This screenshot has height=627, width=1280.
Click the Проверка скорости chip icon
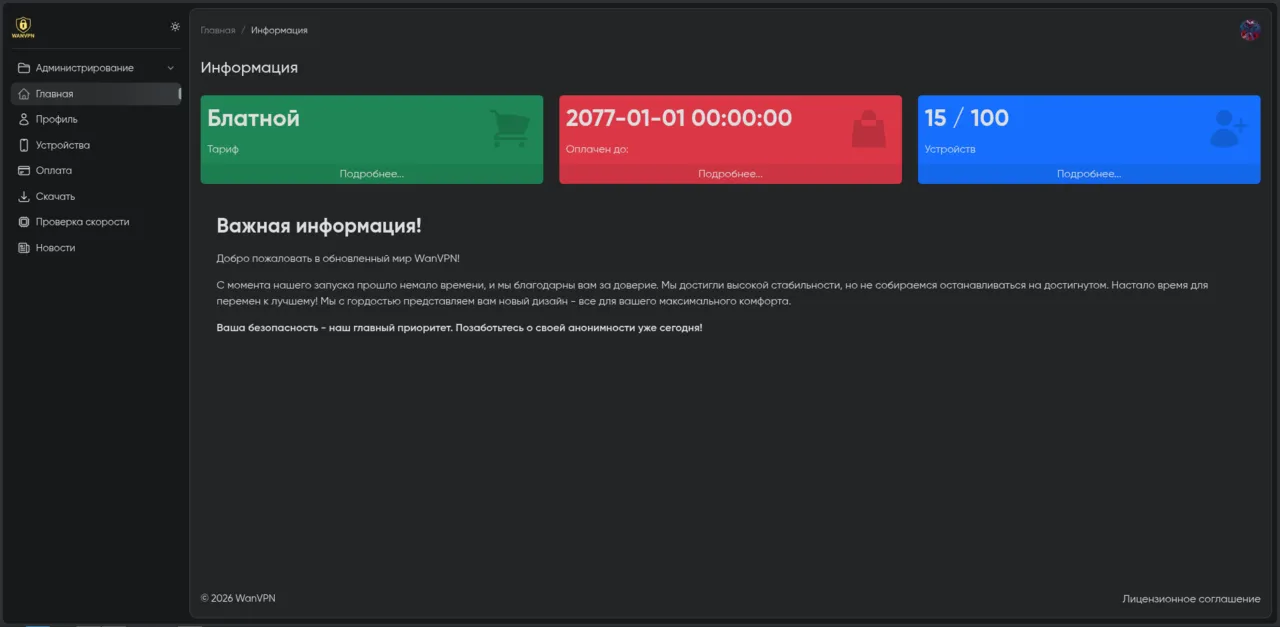tap(24, 222)
